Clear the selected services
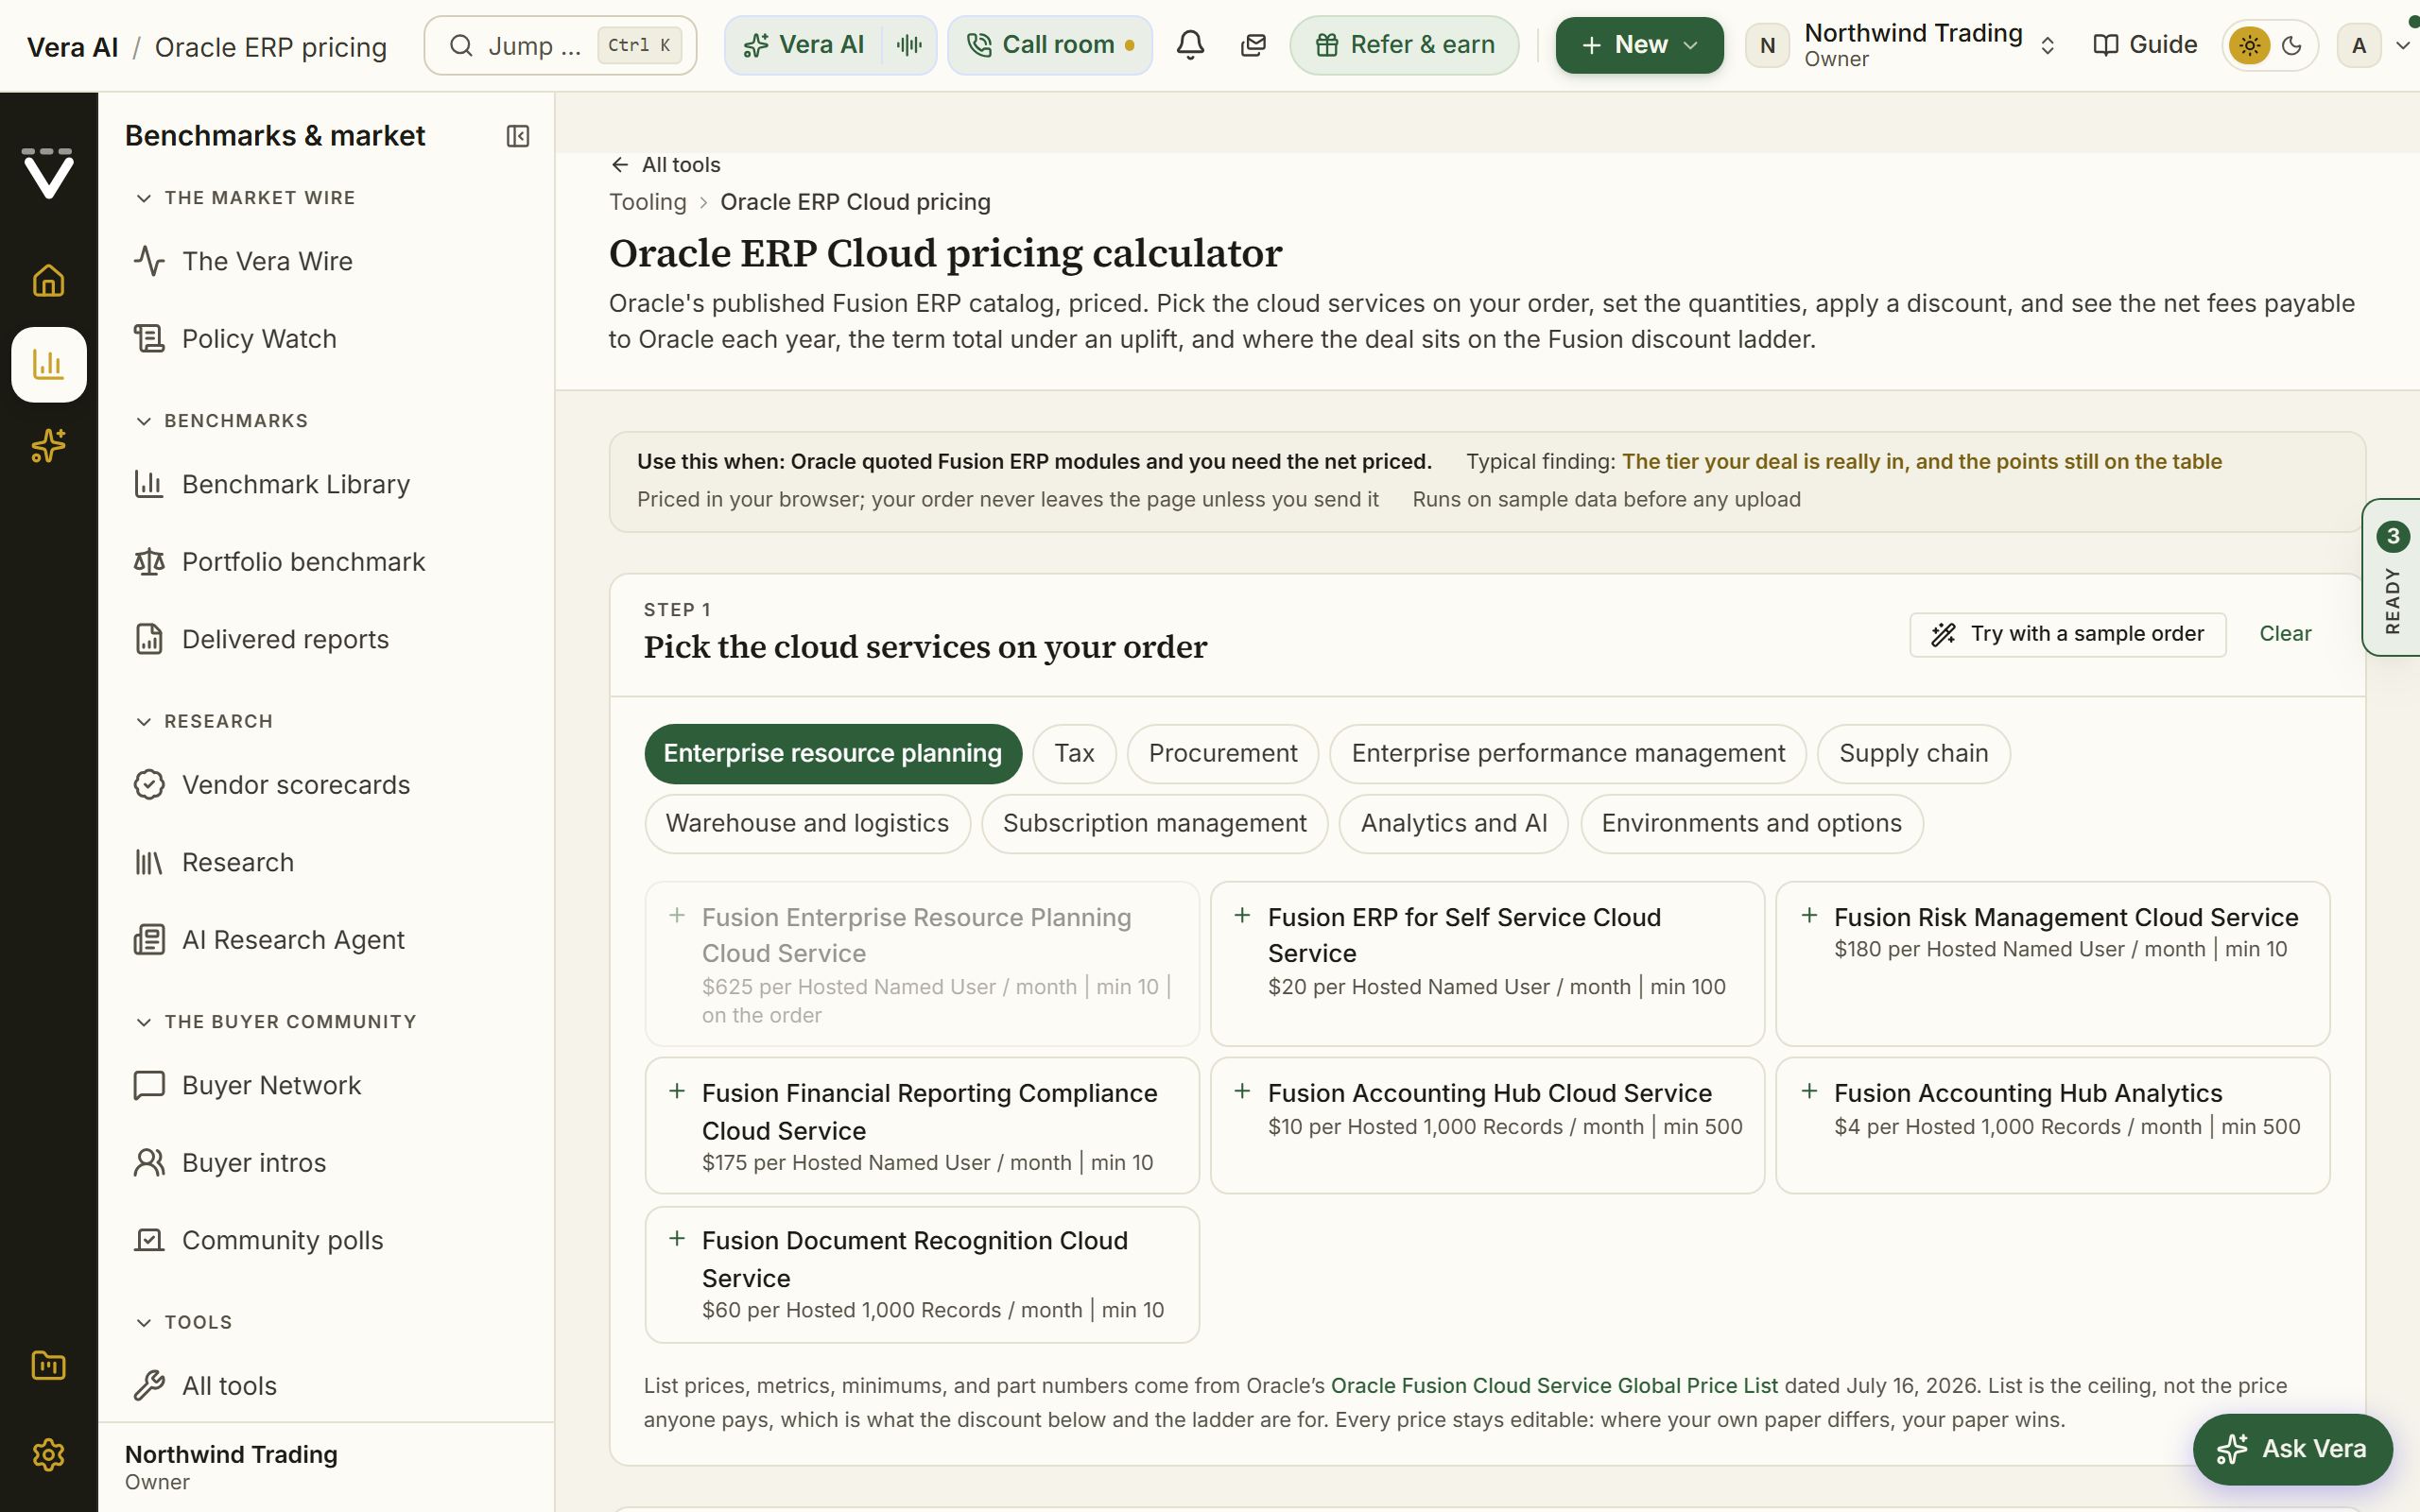This screenshot has height=1512, width=2420. (x=2285, y=634)
